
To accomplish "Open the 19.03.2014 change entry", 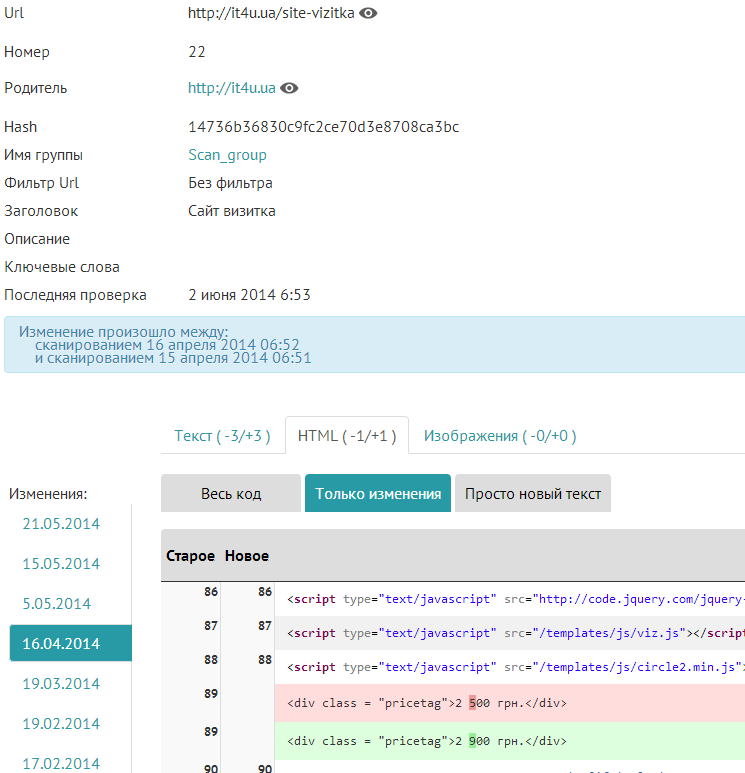I will [62, 684].
